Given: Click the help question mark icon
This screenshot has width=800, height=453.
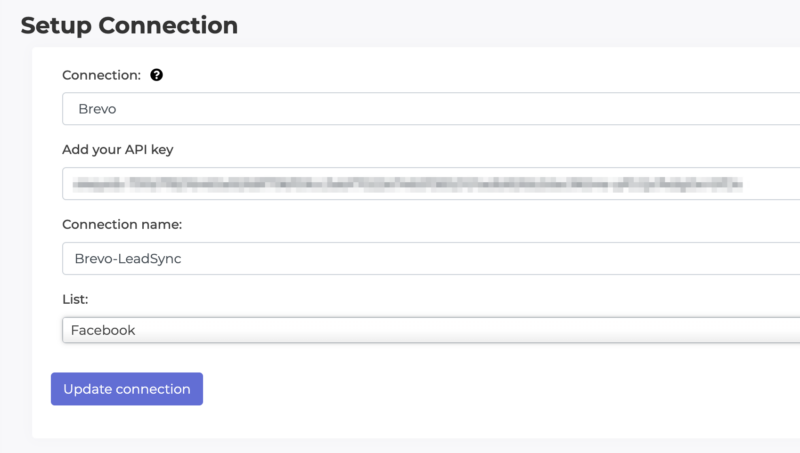Looking at the screenshot, I should (x=157, y=75).
